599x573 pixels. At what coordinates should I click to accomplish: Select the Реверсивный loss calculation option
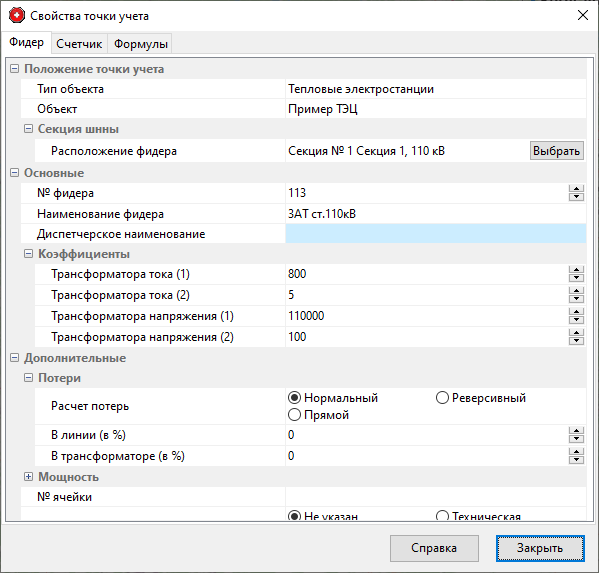(481, 398)
